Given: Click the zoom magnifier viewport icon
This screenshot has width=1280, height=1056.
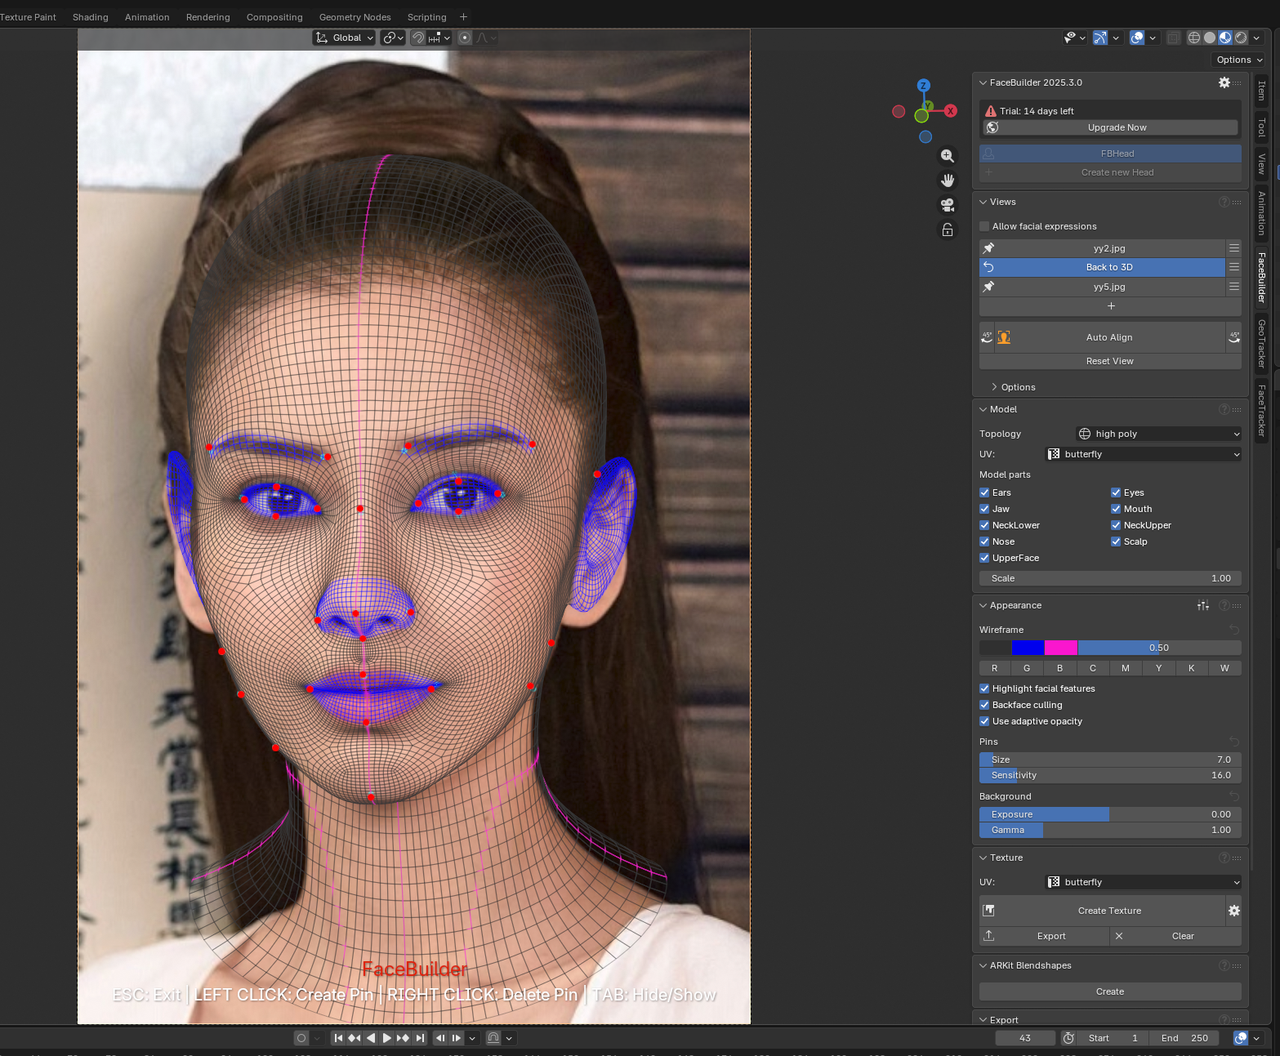Looking at the screenshot, I should (947, 156).
